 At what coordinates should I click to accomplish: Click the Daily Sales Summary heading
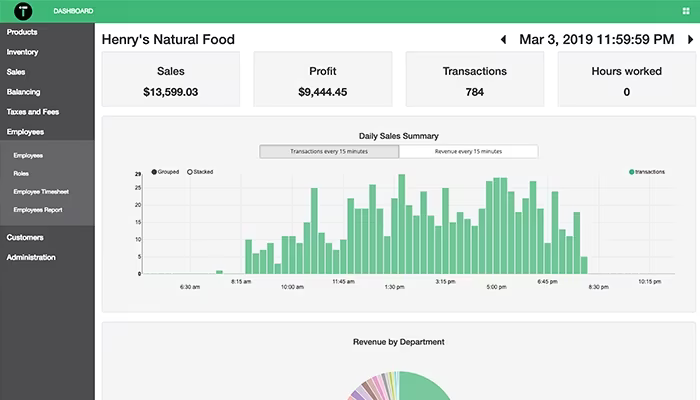coord(399,136)
